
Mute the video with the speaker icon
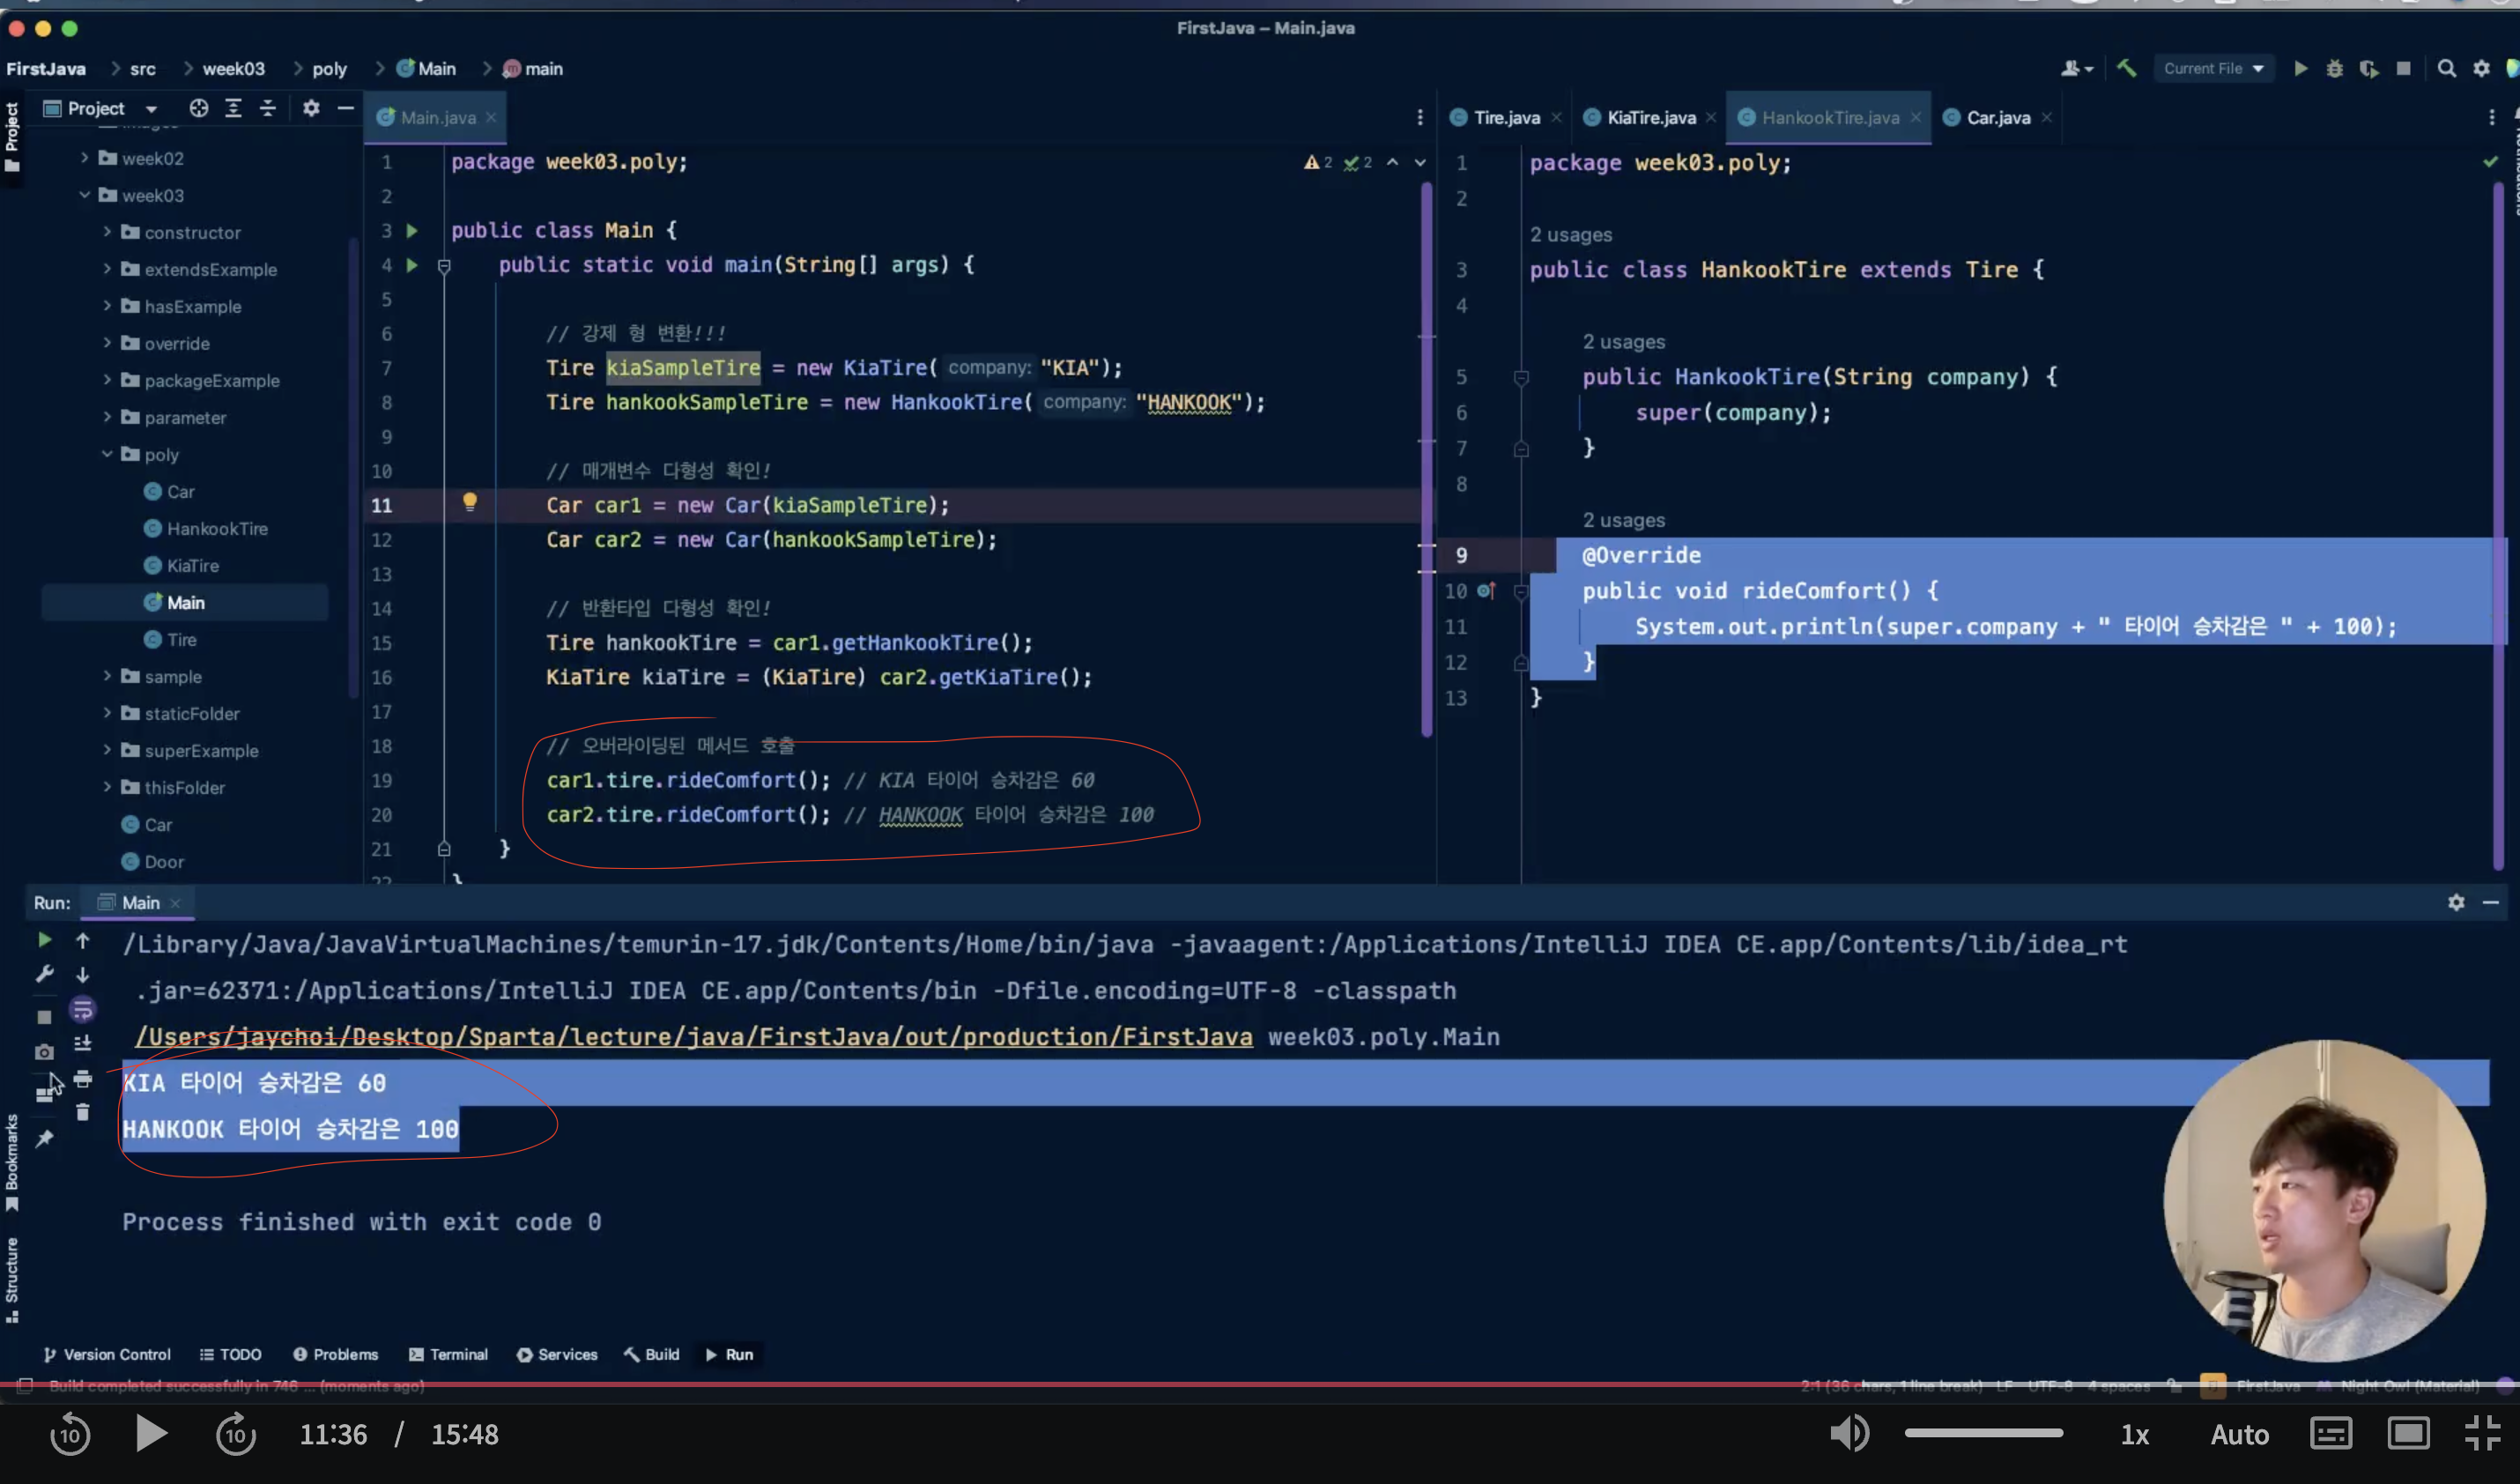tap(1849, 1434)
